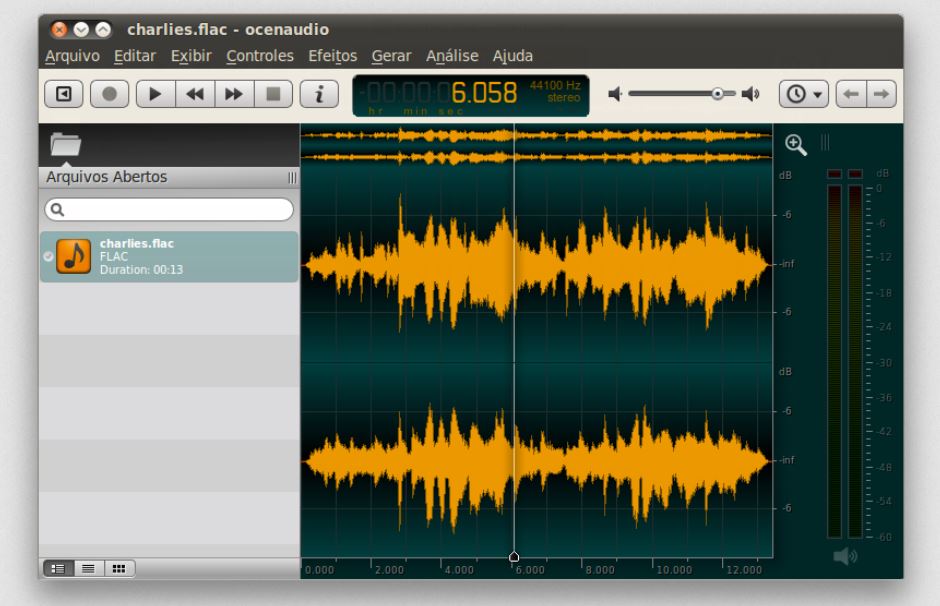
Task: Click the playhead marker on the timeline
Action: click(x=514, y=557)
